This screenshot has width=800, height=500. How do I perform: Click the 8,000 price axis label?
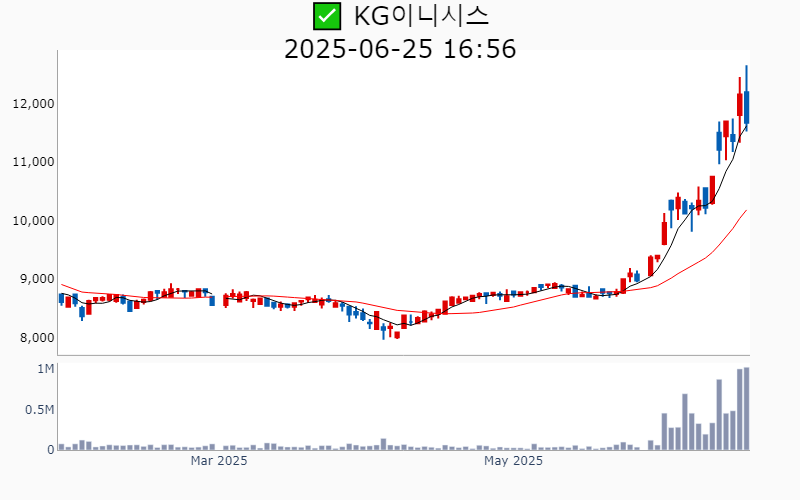(36, 338)
